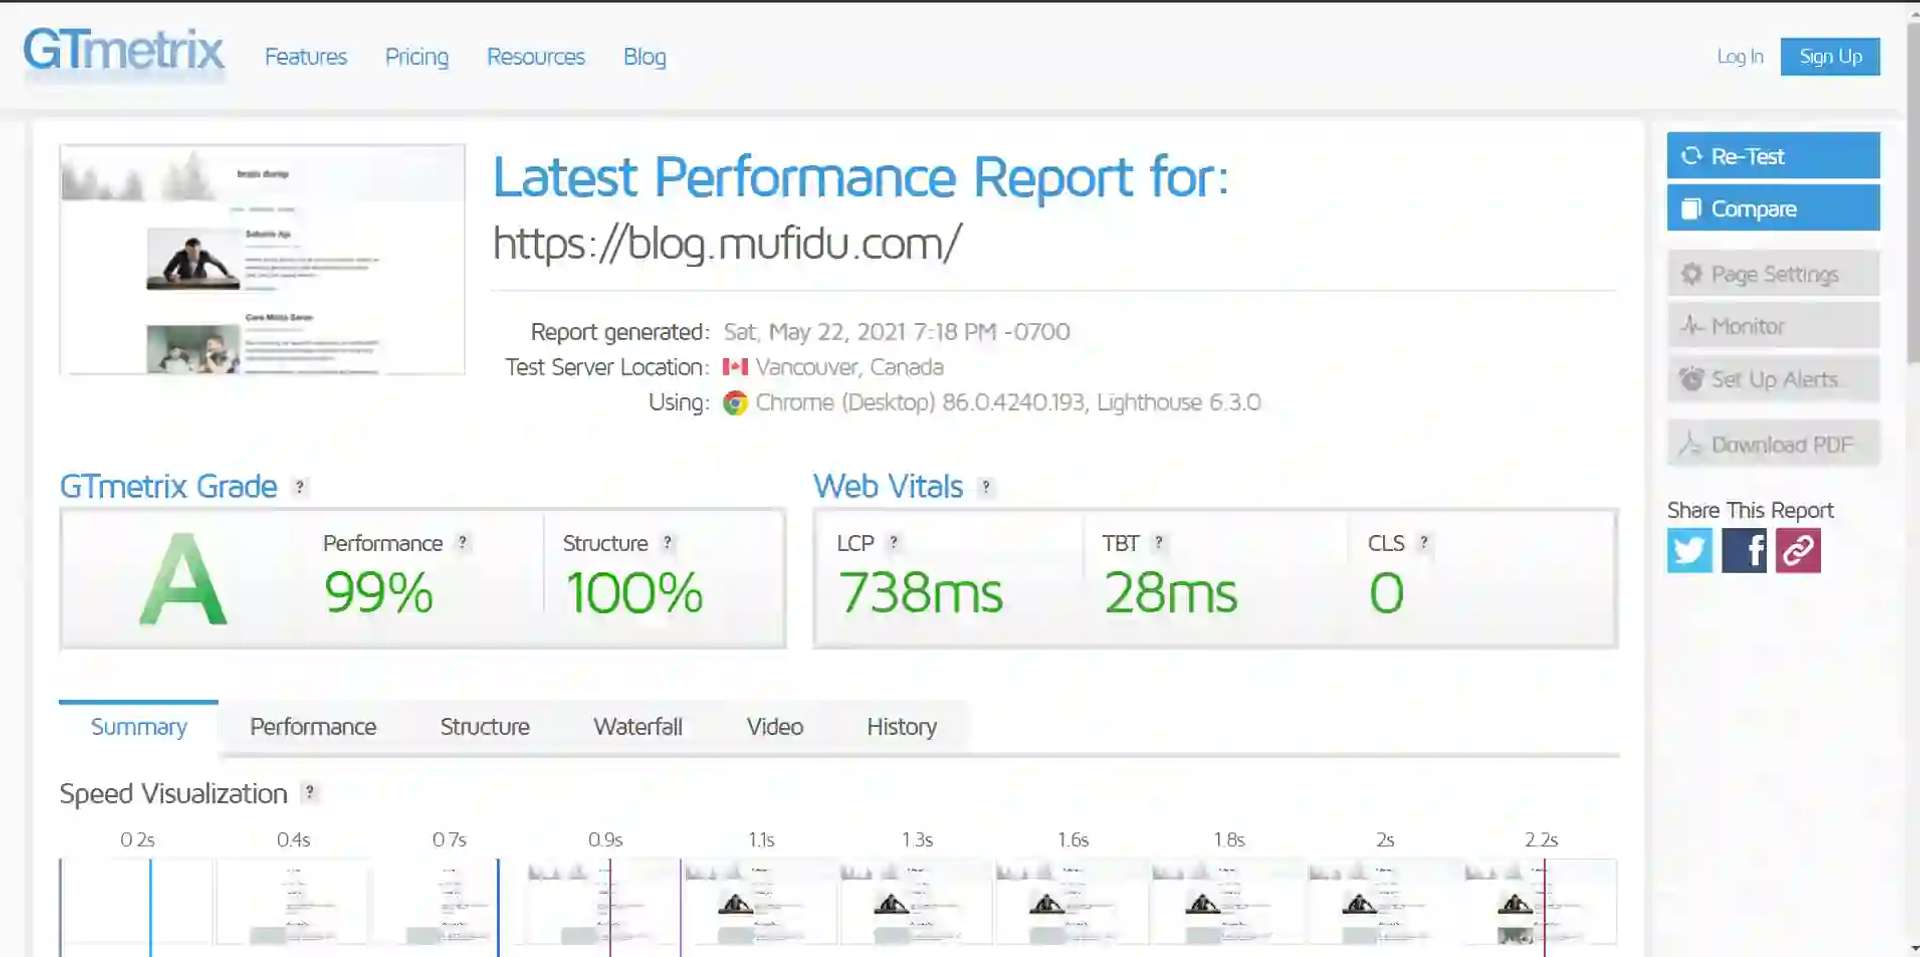1920x957 pixels.
Task: Click Download PDF
Action: coord(1773,444)
